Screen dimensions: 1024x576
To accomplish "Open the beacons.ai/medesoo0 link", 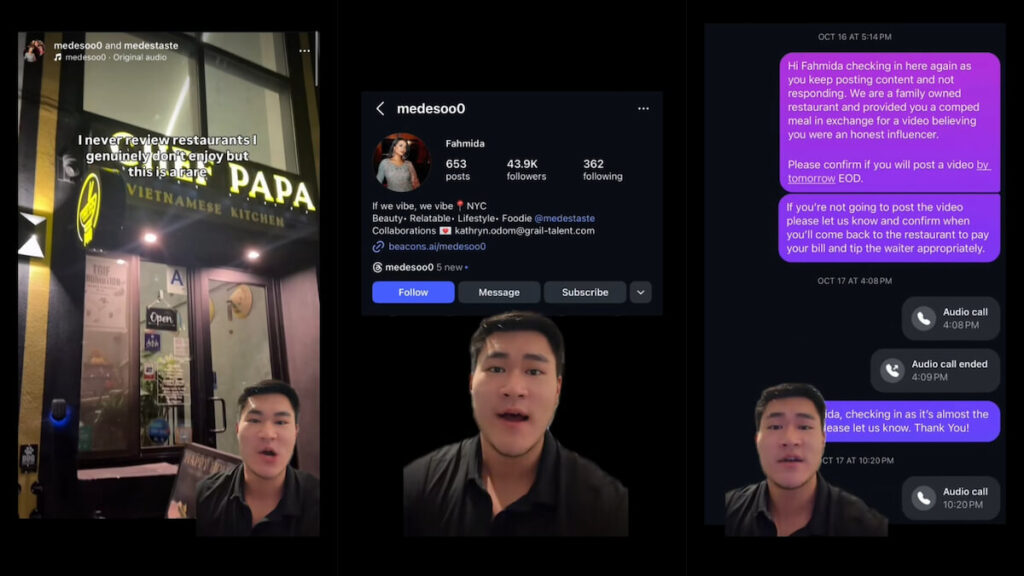I will [437, 246].
